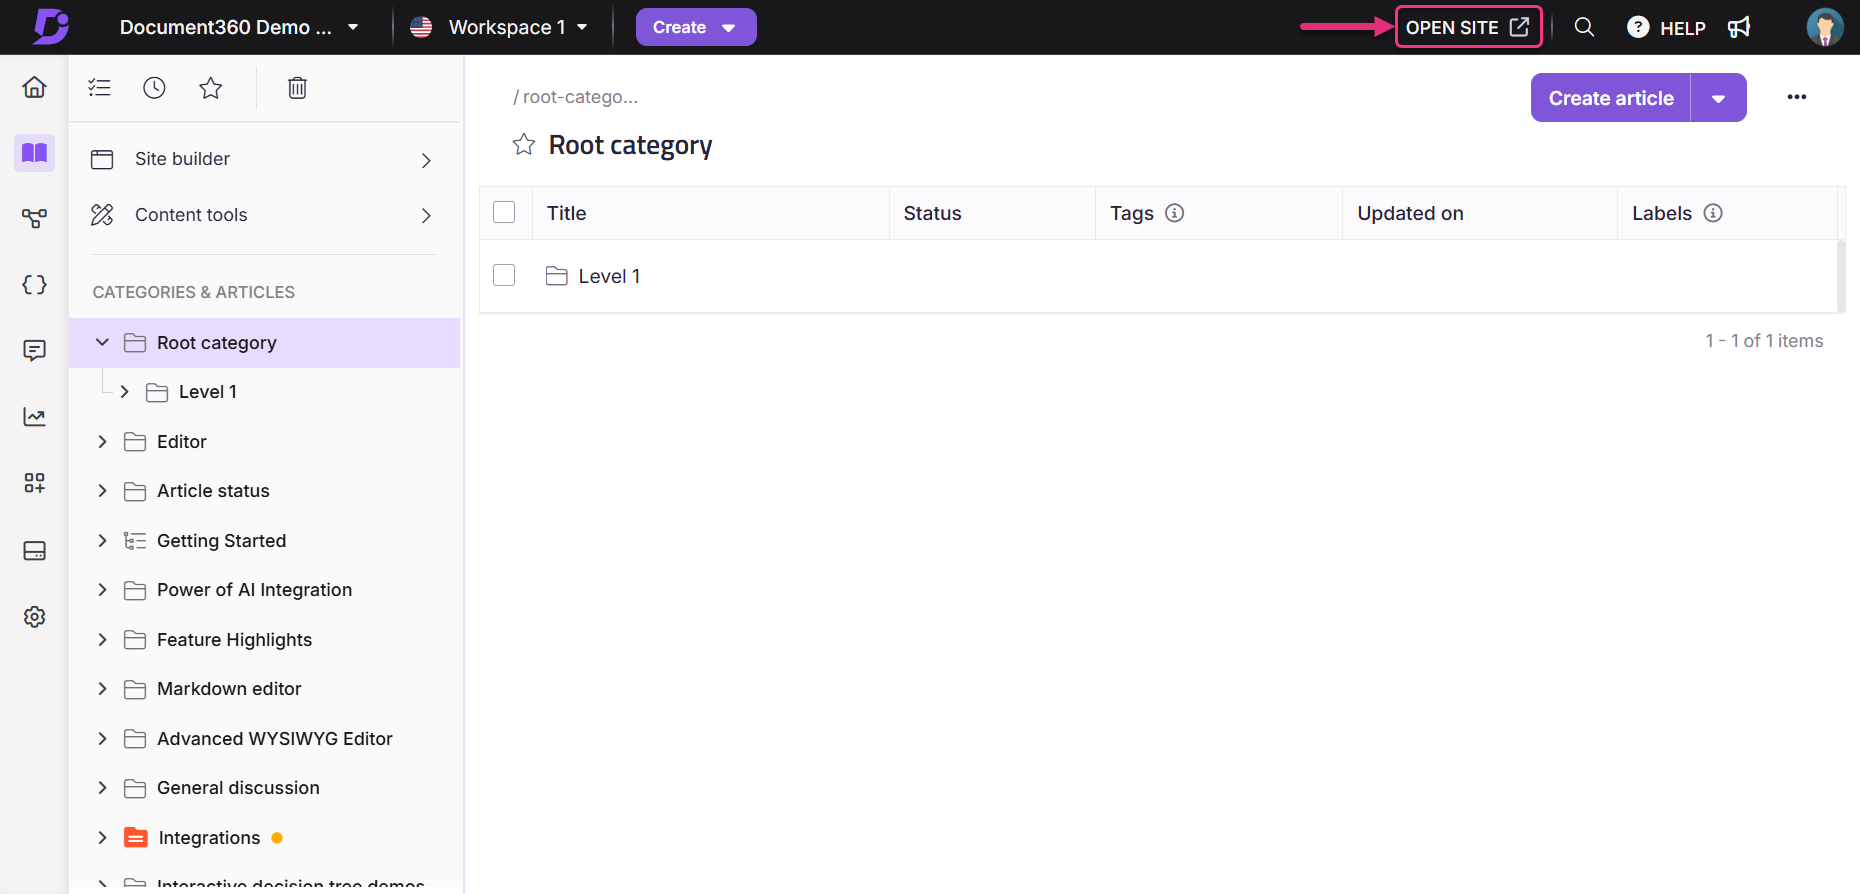Select Root category in the tree
This screenshot has height=894, width=1860.
[265, 343]
